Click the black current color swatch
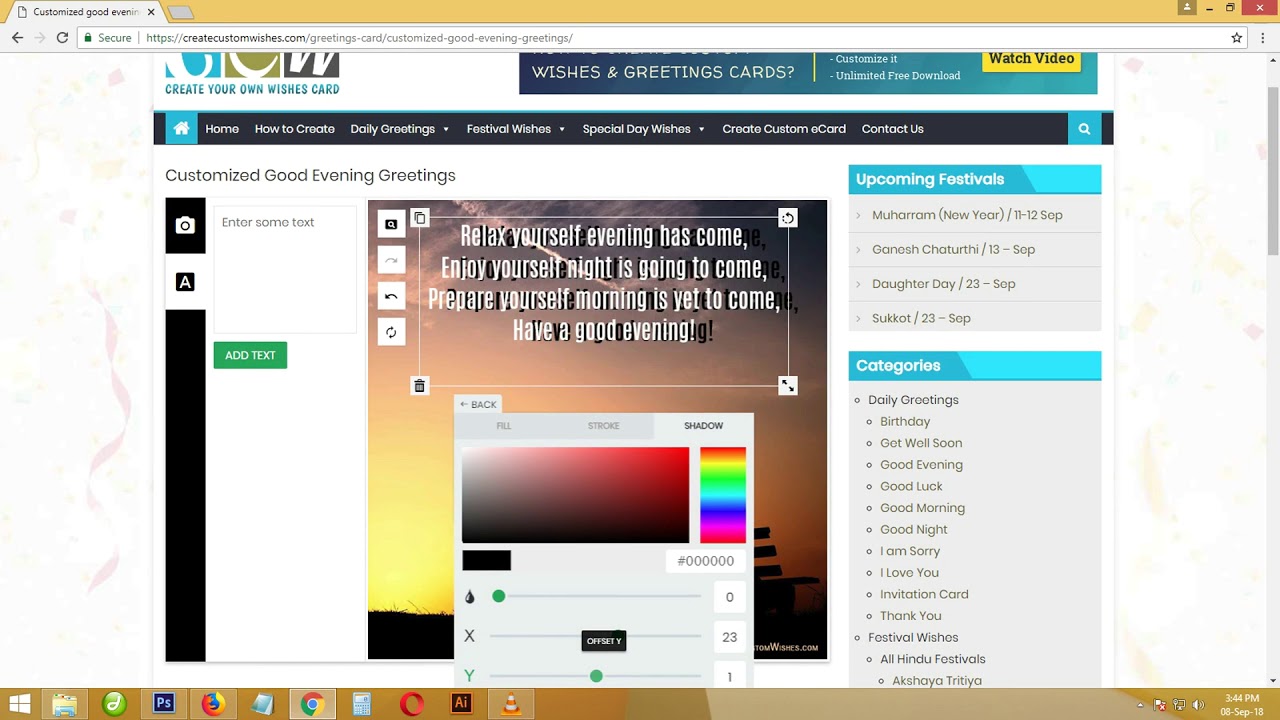Viewport: 1280px width, 720px height. 487,561
